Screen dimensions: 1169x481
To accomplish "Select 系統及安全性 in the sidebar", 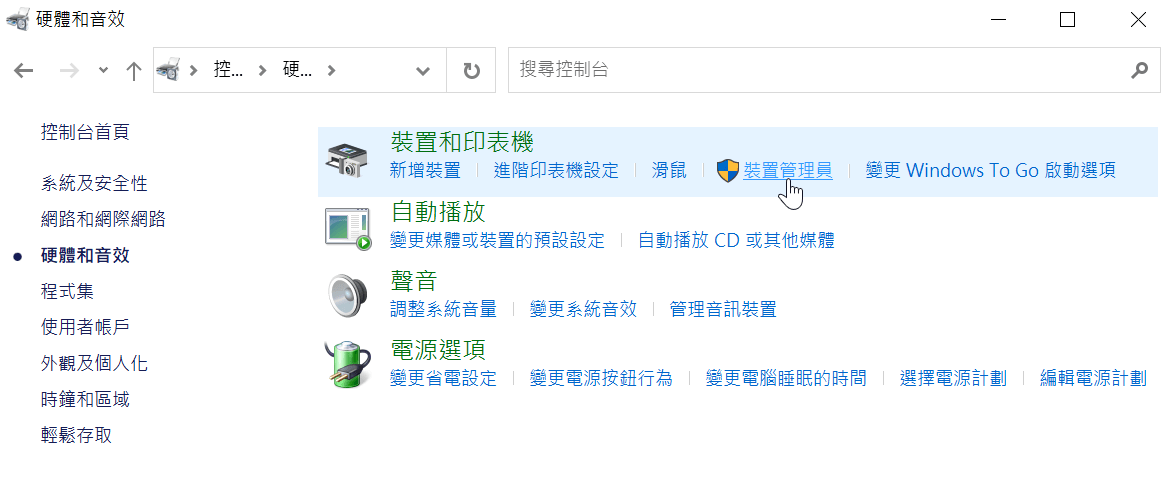I will [94, 183].
